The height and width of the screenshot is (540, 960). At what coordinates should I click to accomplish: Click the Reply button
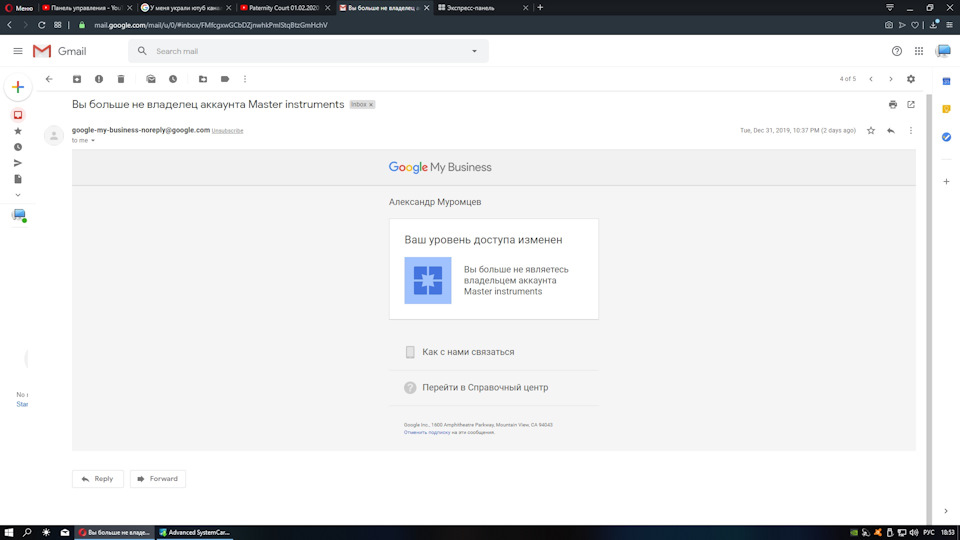pos(98,479)
